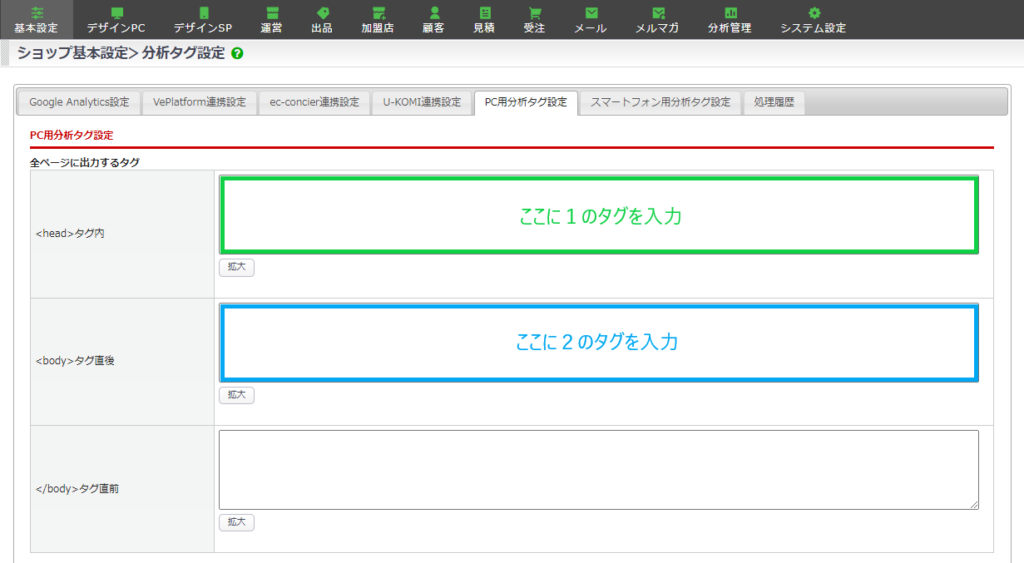Open the 受注 shopping cart icon
The image size is (1024, 563).
click(x=535, y=13)
